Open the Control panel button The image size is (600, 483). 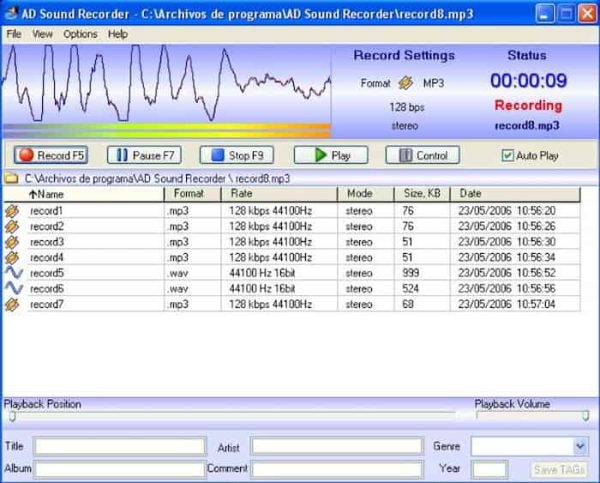click(422, 155)
